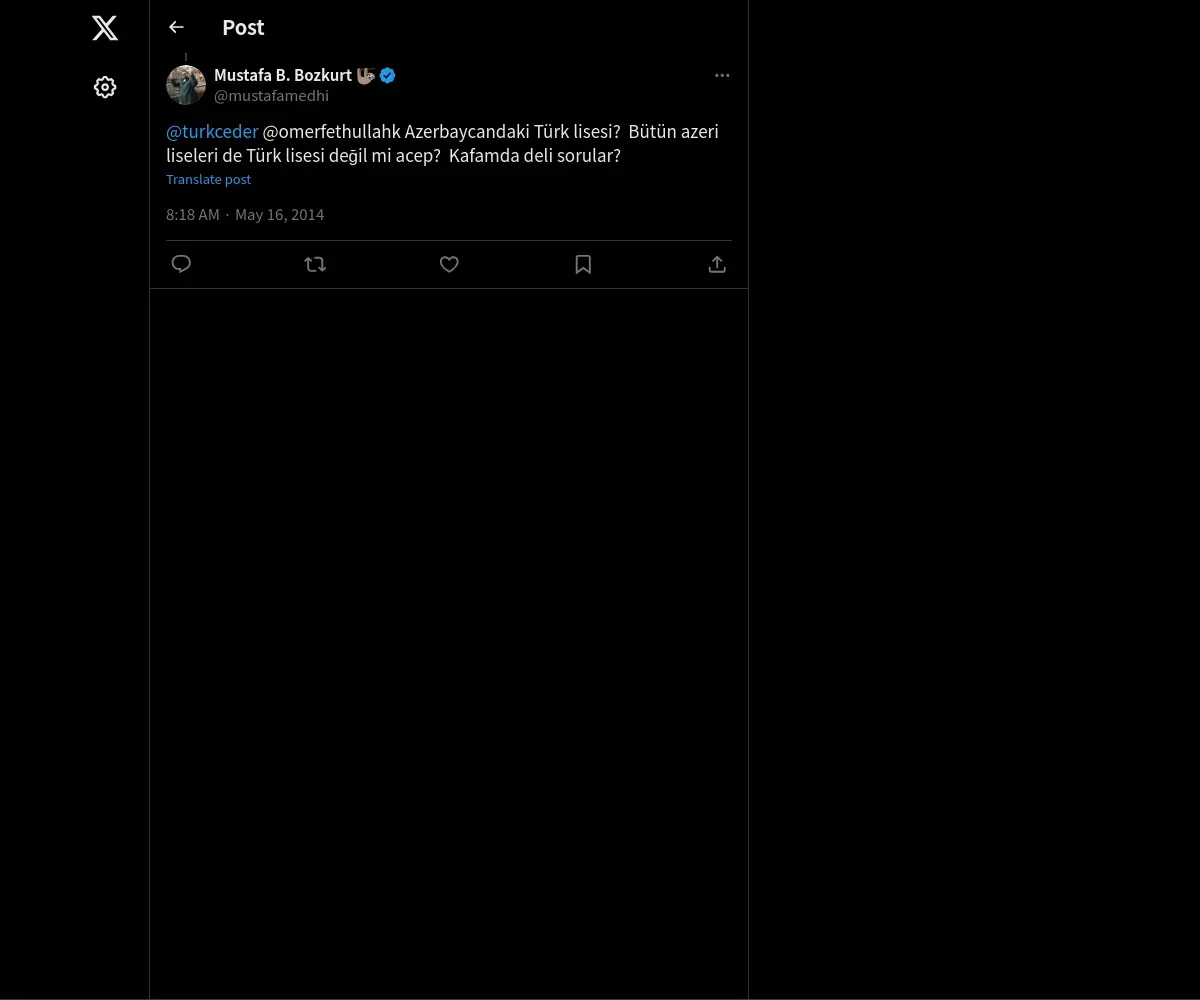
Task: Click the tweet text about Kafamda deli sorular
Action: click(534, 156)
